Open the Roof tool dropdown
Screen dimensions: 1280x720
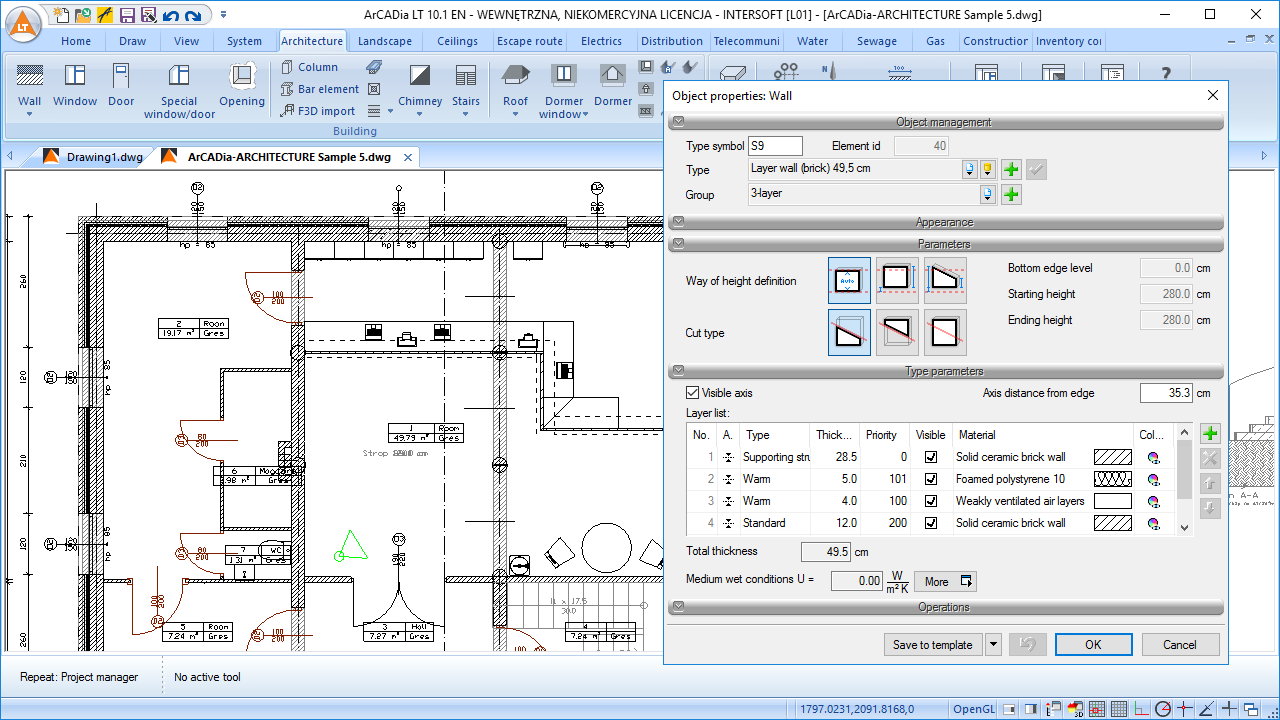(515, 113)
